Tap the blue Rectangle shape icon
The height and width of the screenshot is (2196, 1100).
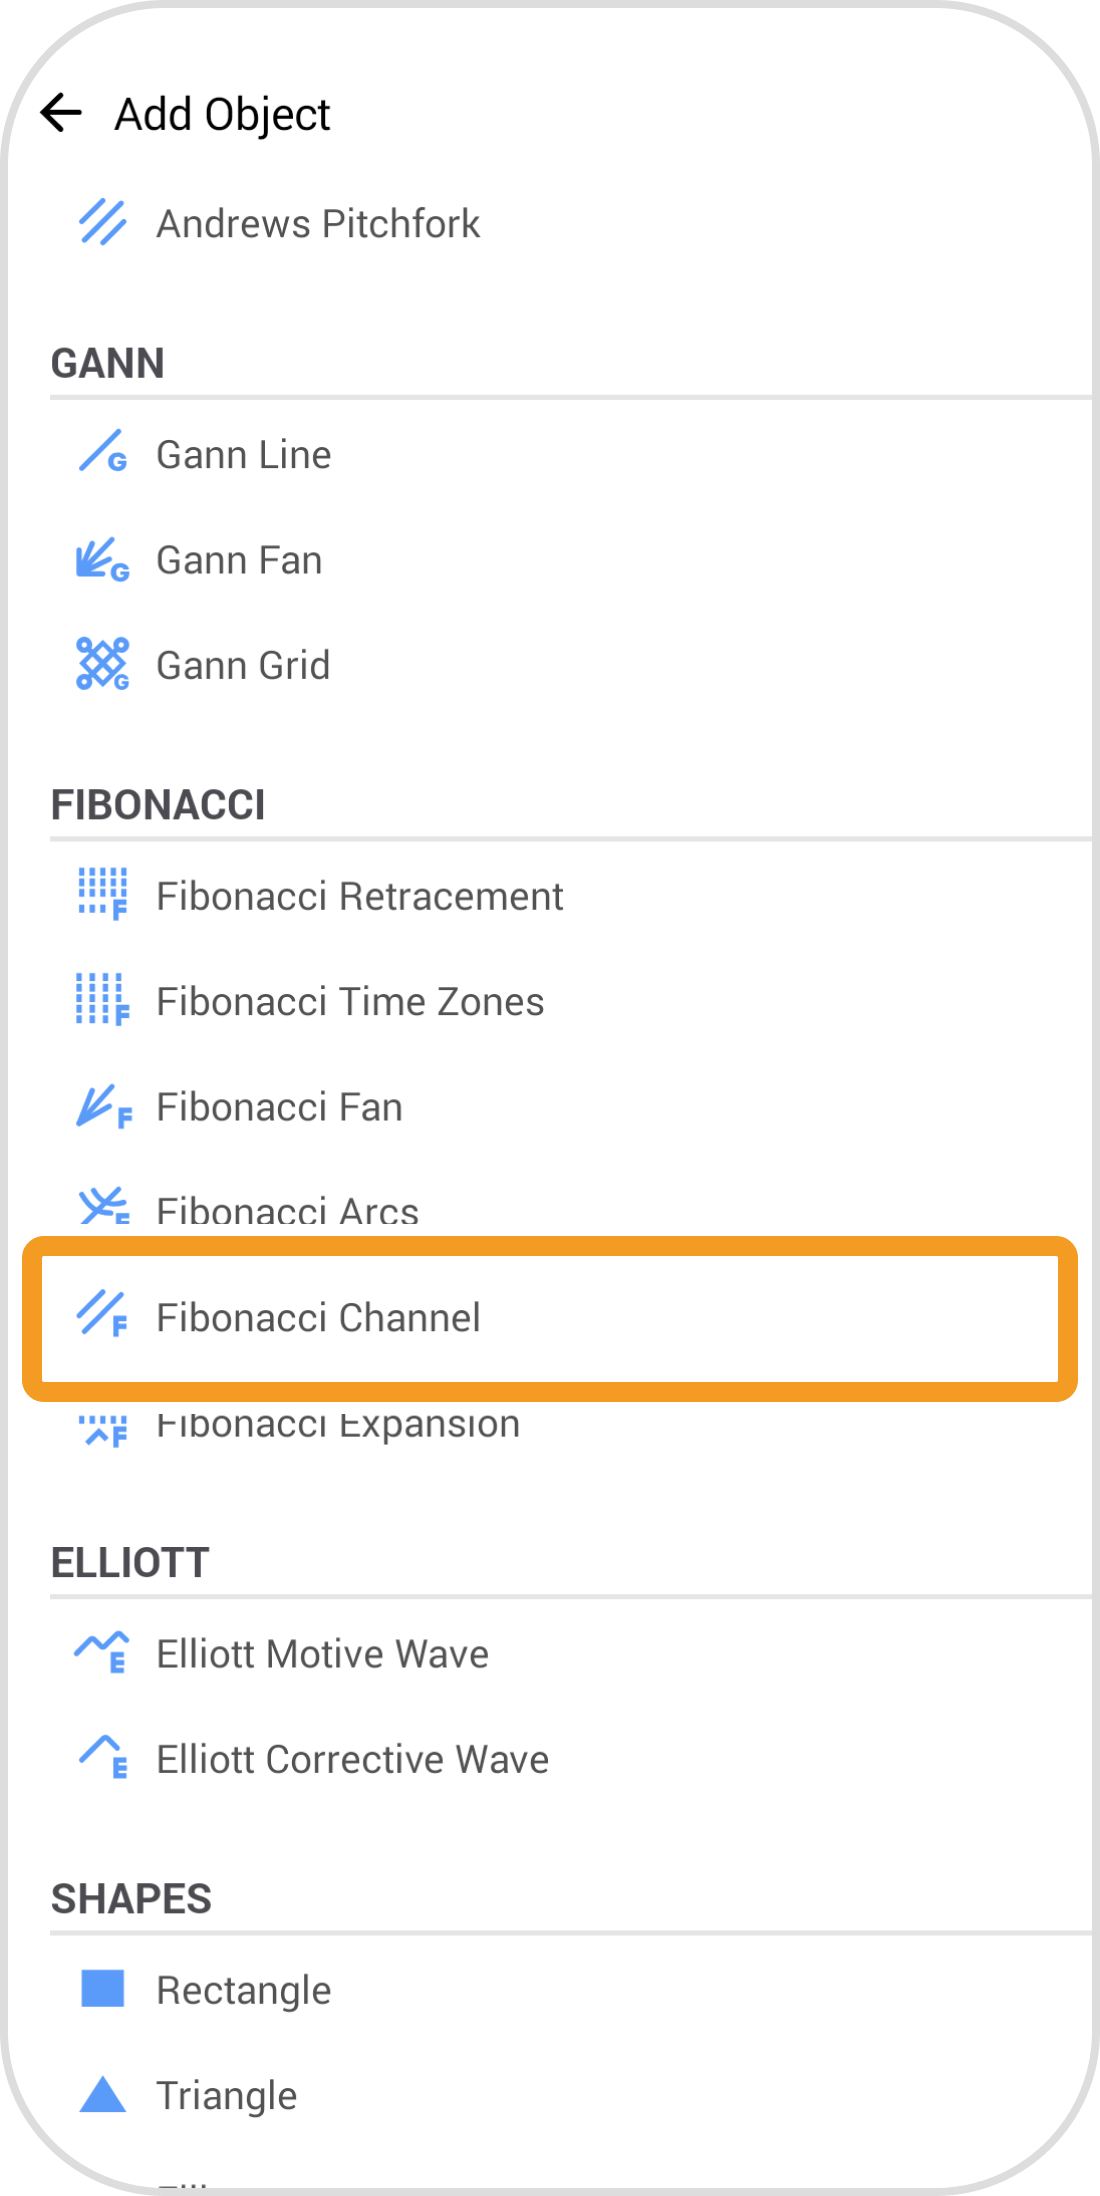coord(102,1989)
